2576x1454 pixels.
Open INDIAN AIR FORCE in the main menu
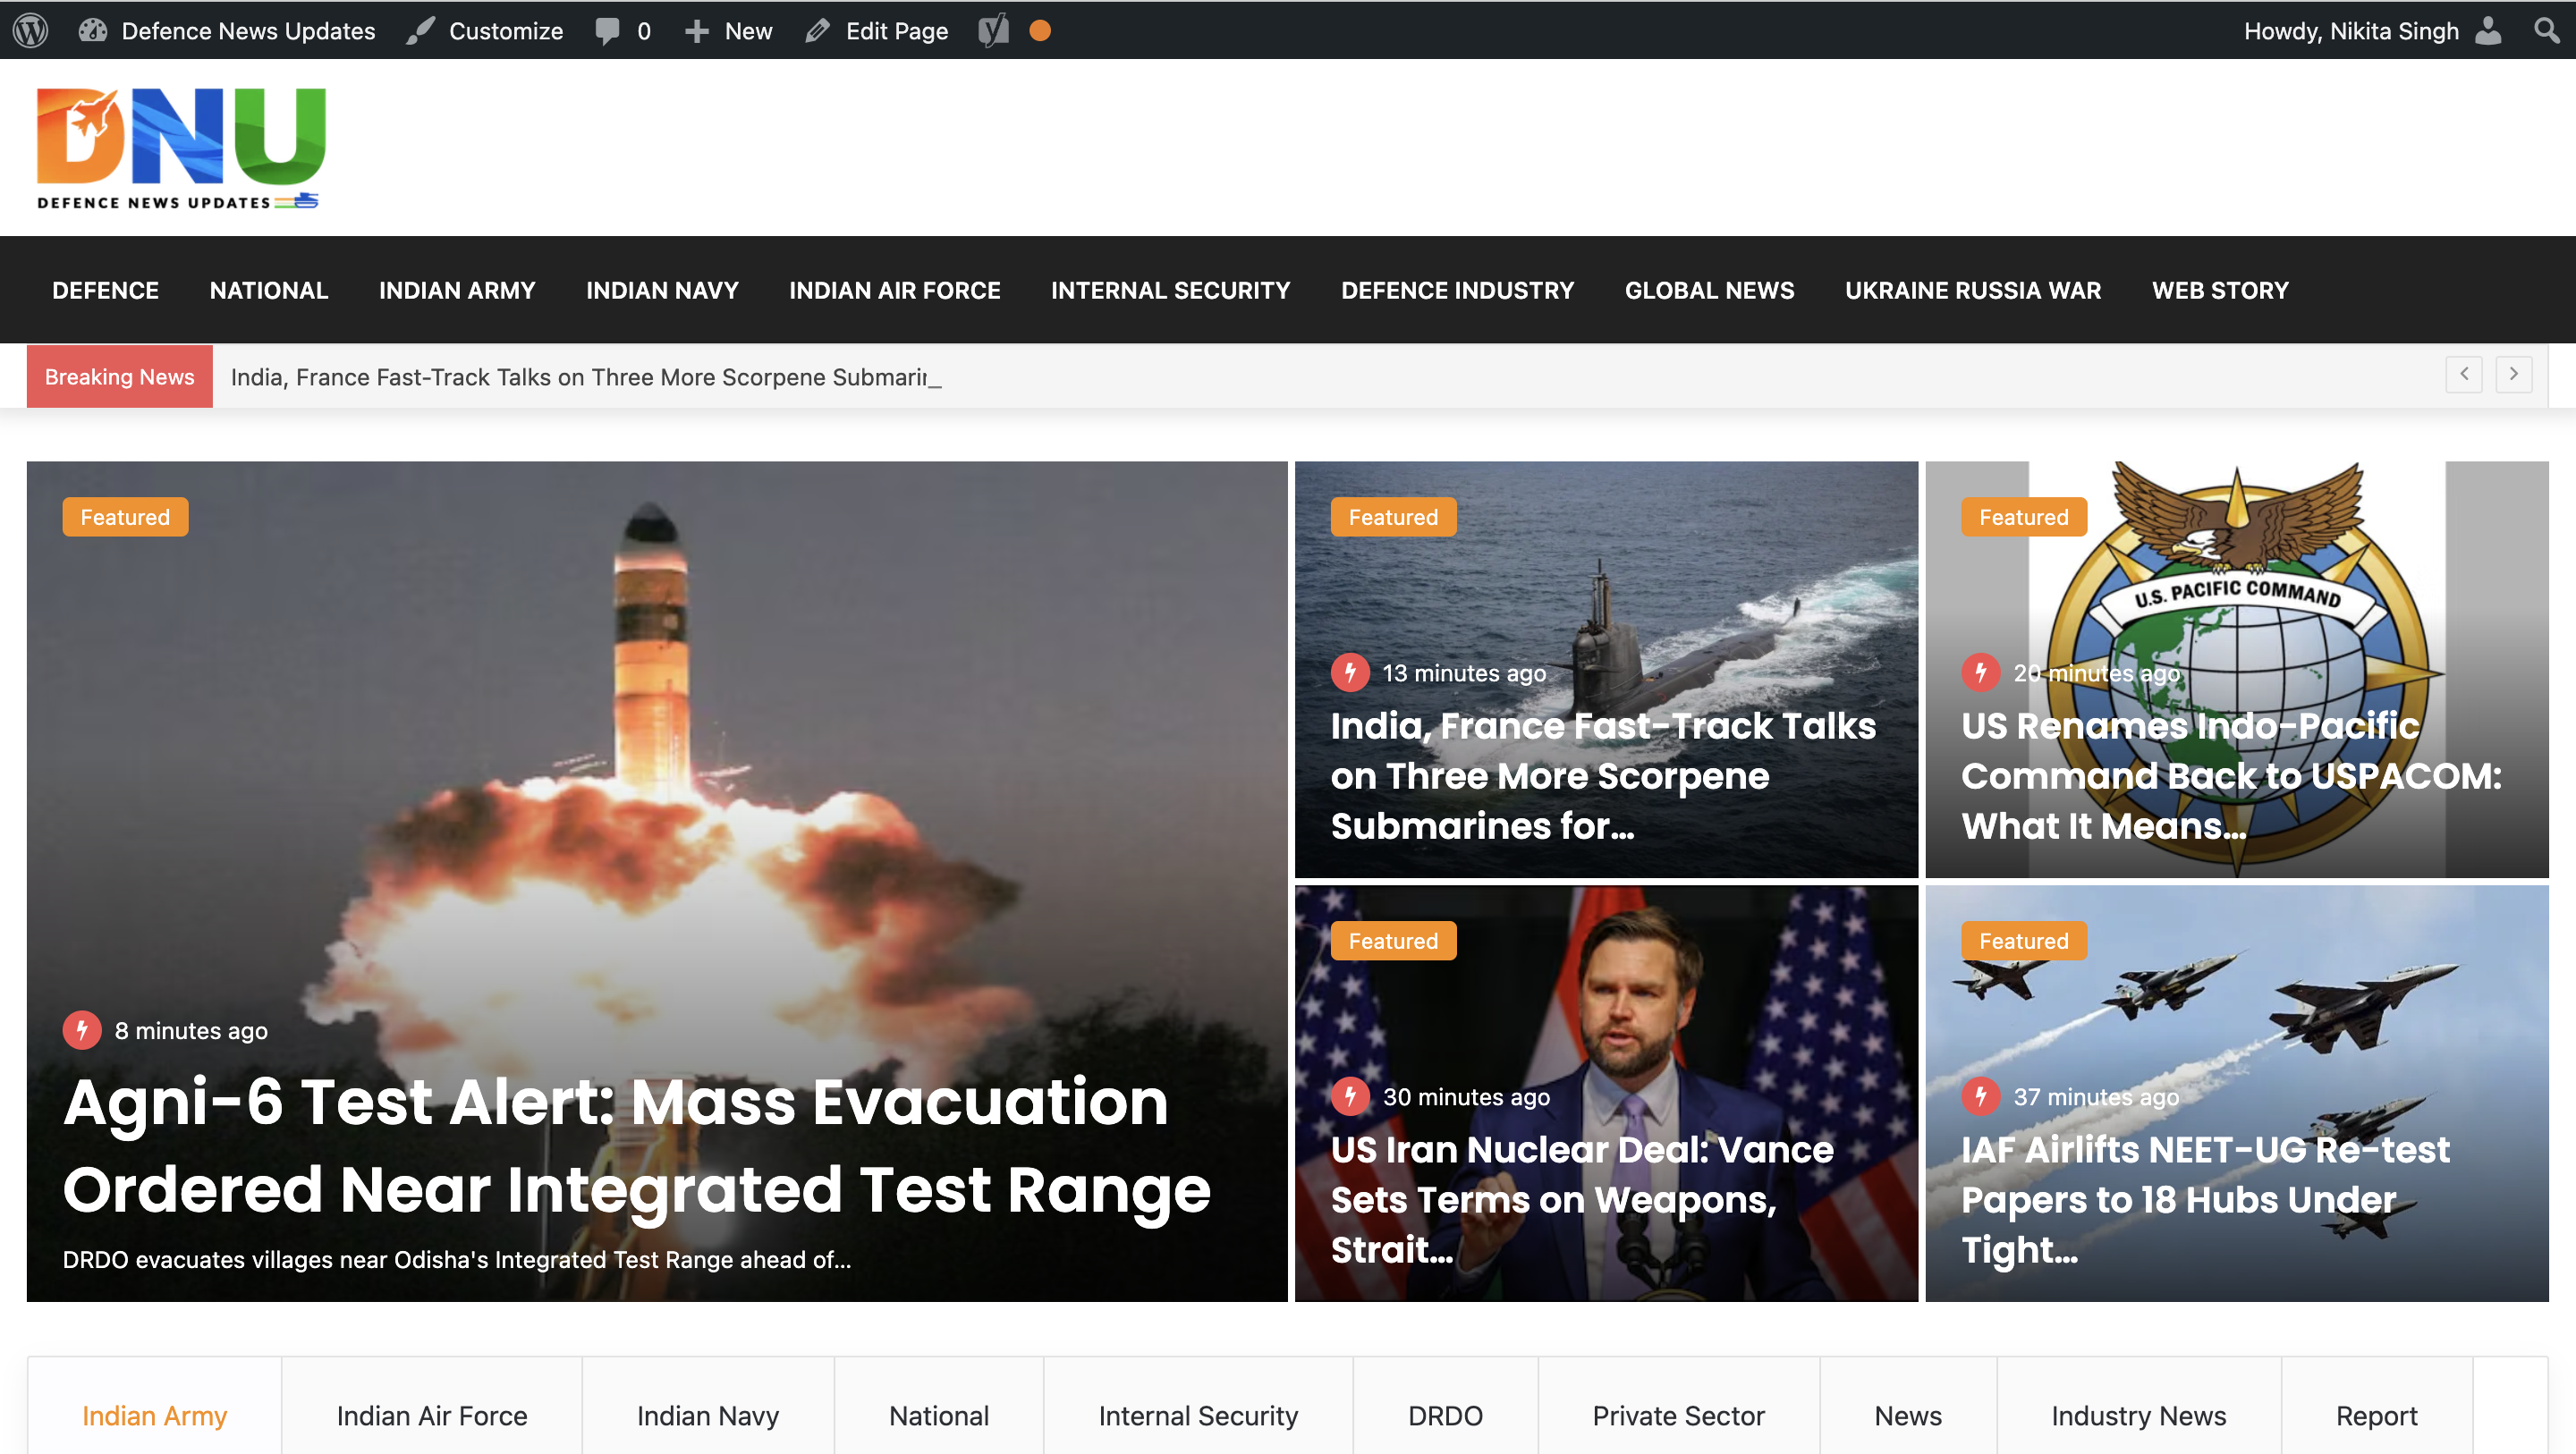[895, 290]
